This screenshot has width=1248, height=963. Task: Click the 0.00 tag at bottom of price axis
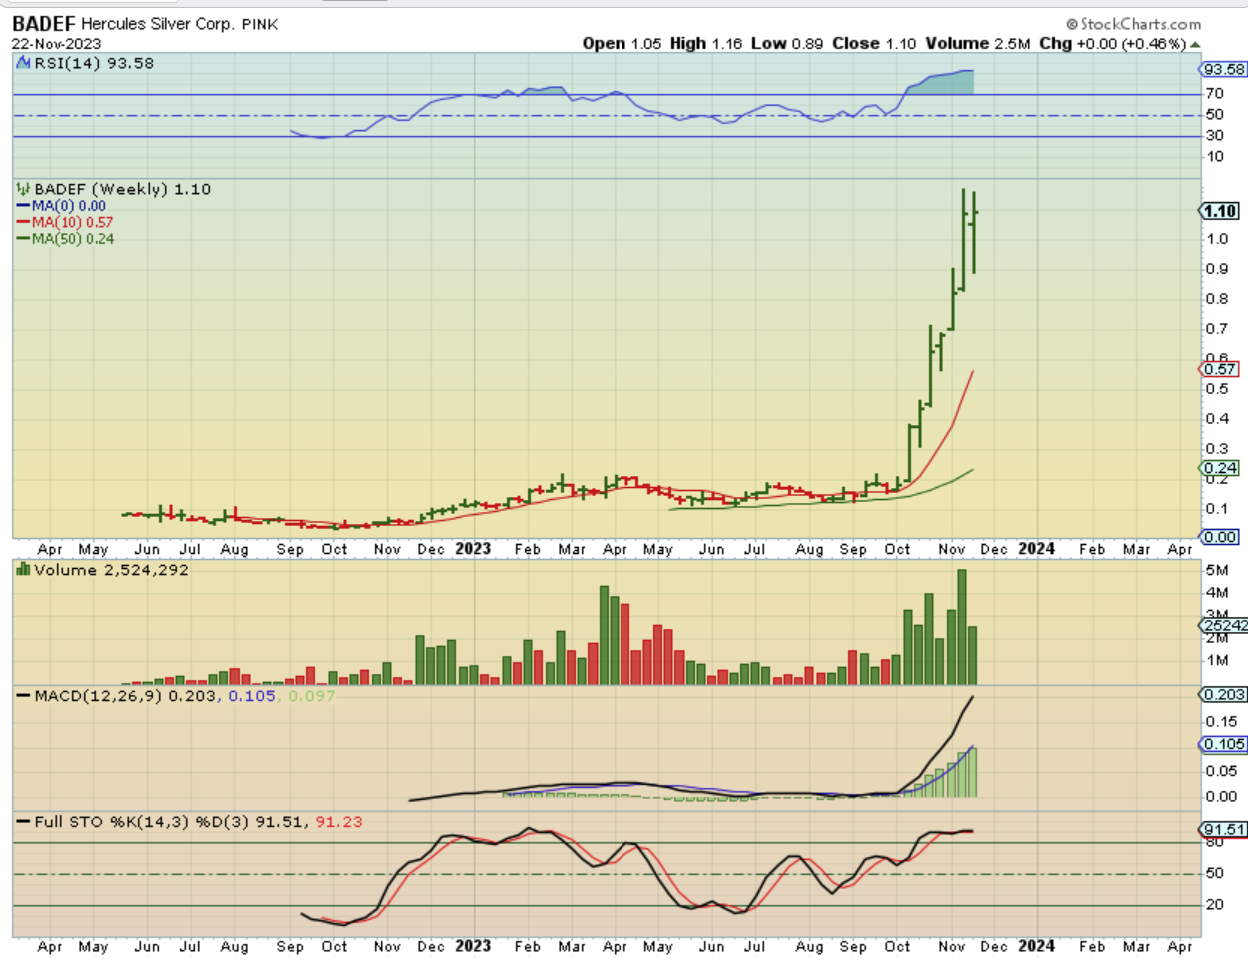pos(1220,537)
